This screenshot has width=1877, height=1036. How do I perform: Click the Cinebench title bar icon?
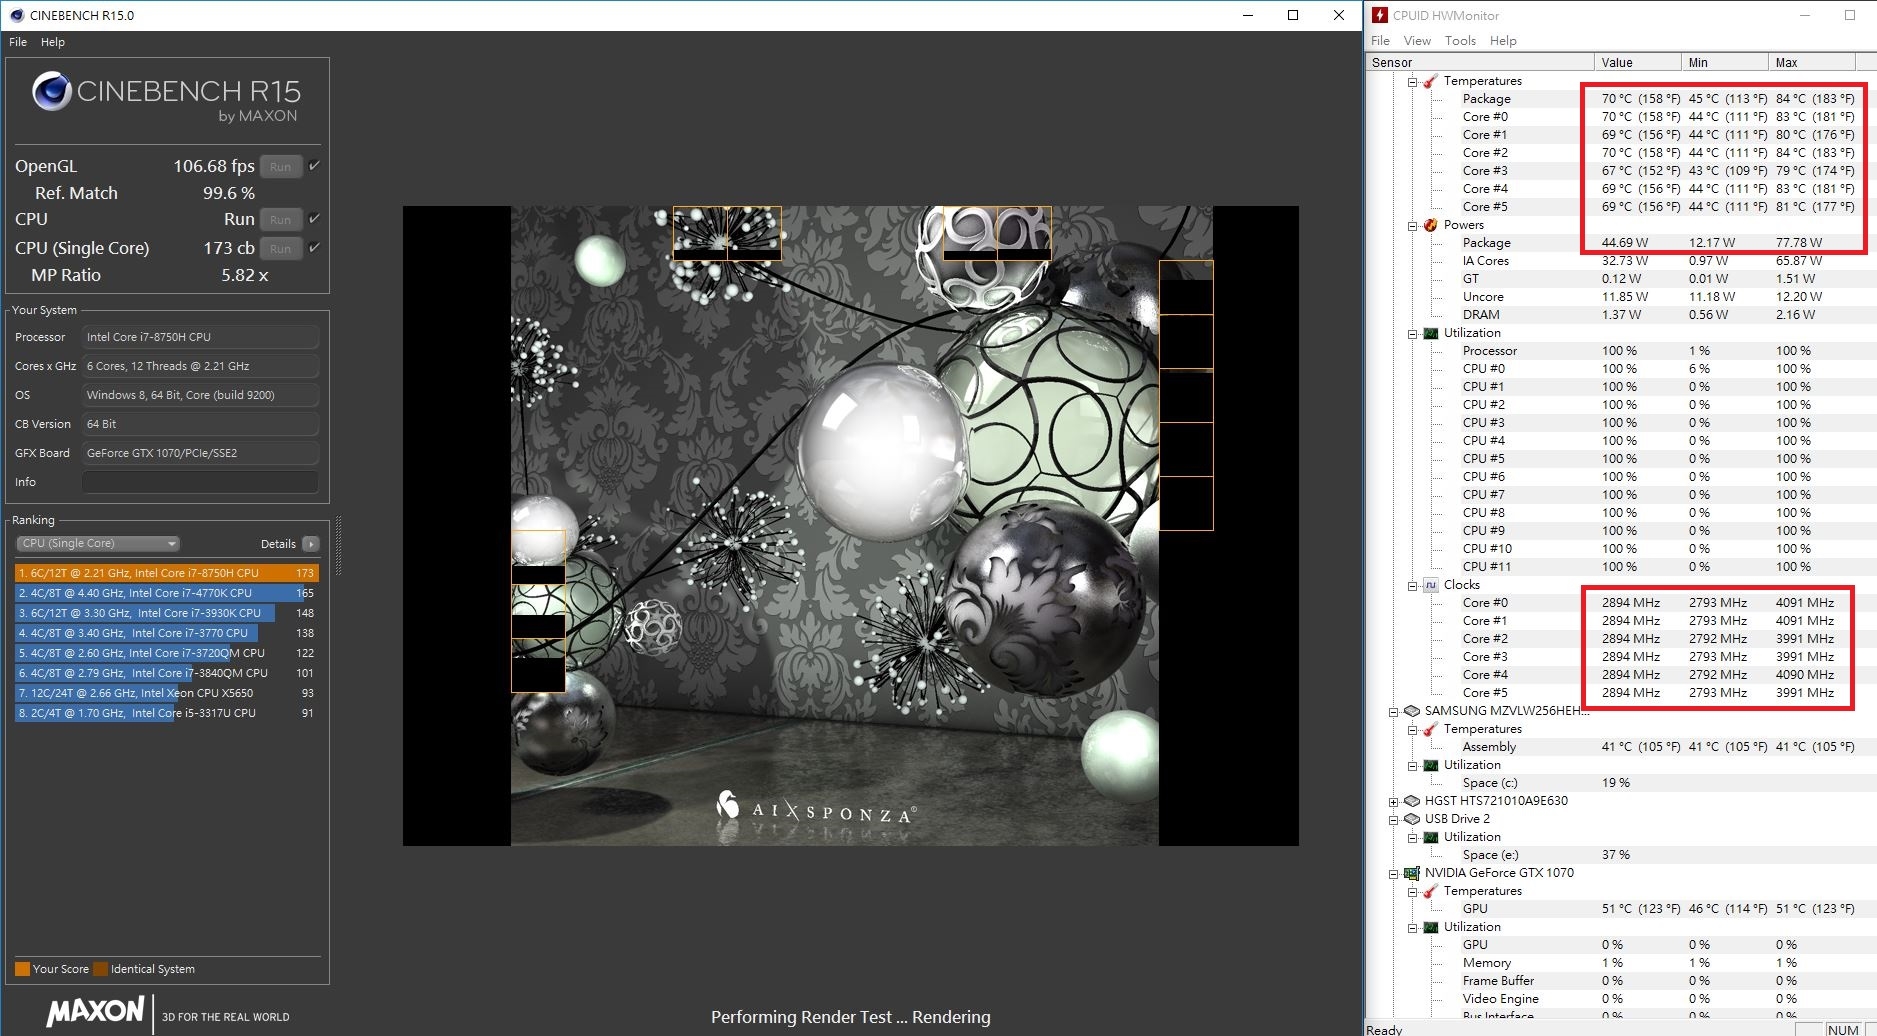16,15
